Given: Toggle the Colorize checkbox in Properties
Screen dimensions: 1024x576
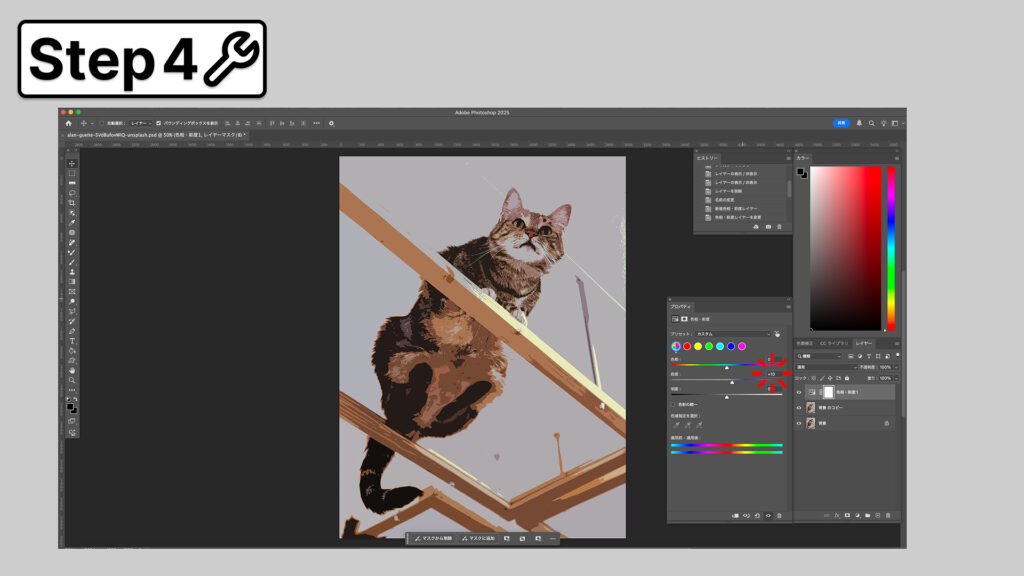Looking at the screenshot, I should tap(673, 405).
